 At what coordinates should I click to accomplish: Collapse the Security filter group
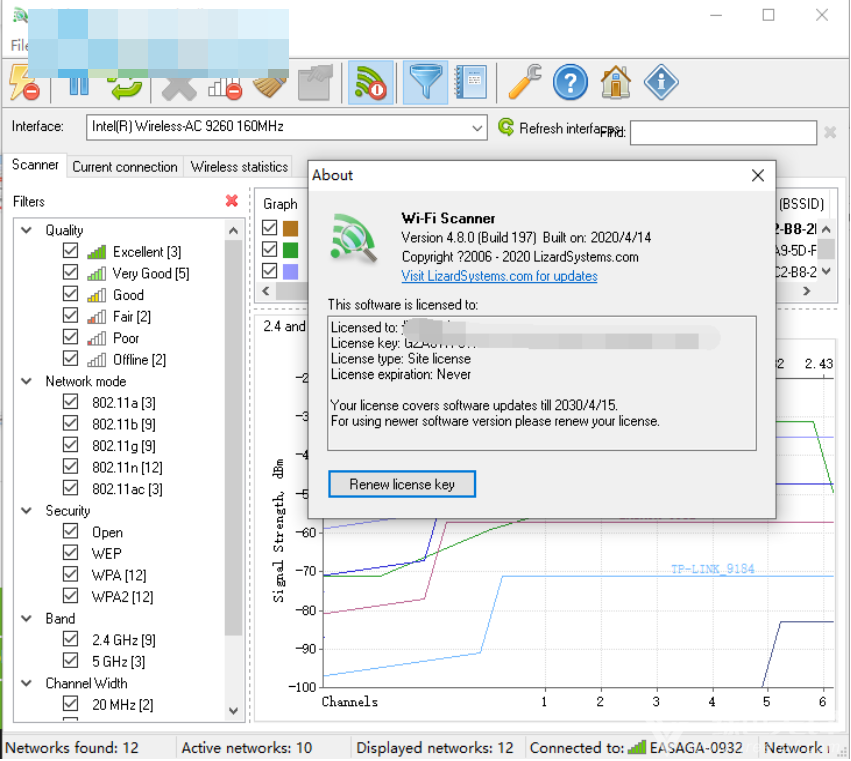coord(26,510)
